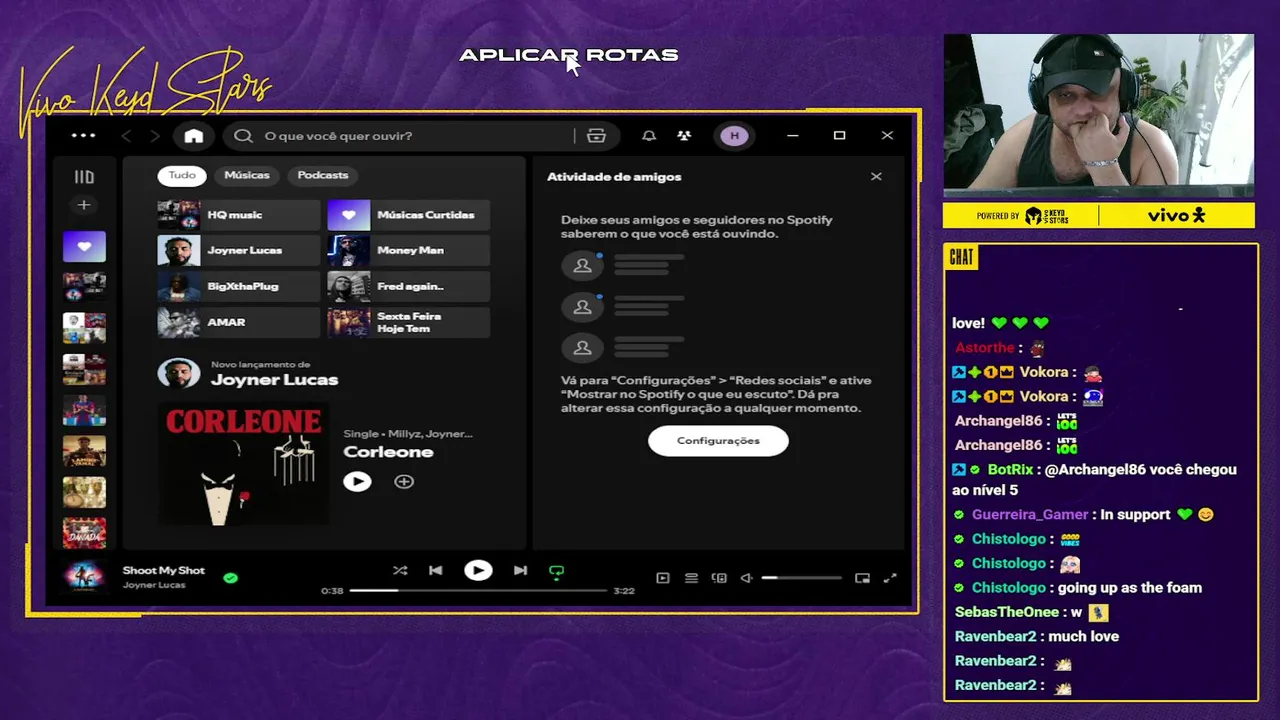Skip to the next track
Screen dimensions: 1280x720
[520, 571]
